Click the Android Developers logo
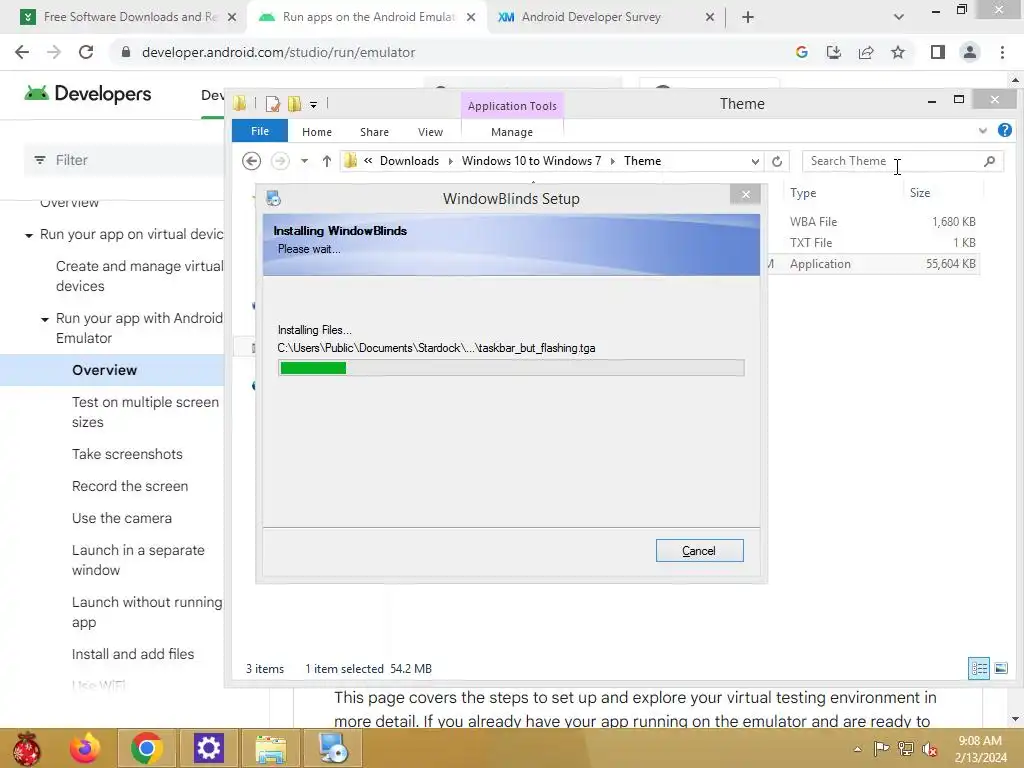1024x768 pixels. pos(88,94)
